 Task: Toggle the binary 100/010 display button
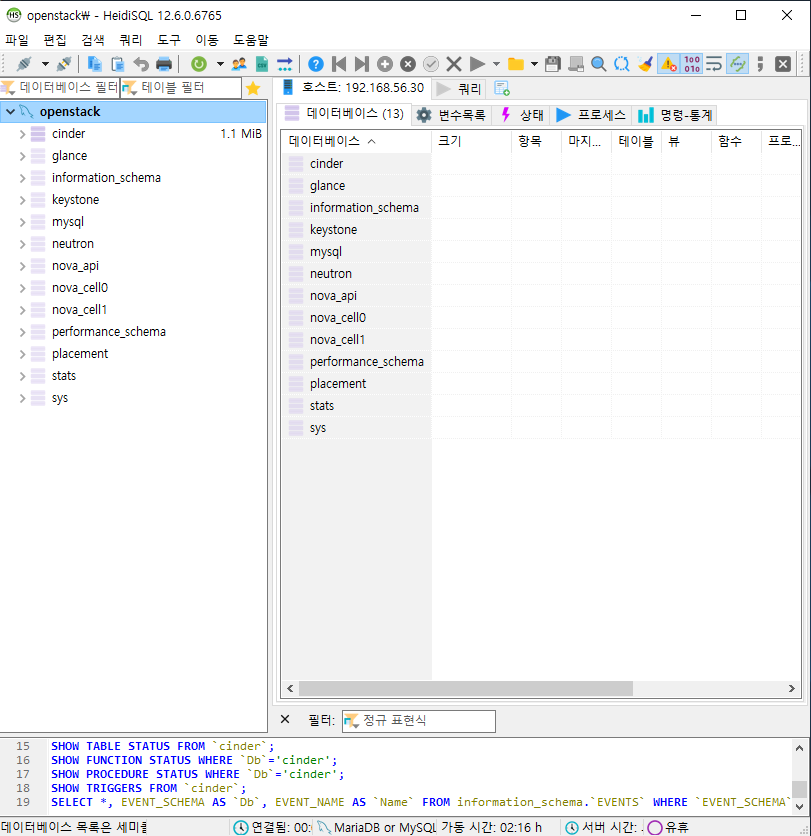(x=692, y=64)
